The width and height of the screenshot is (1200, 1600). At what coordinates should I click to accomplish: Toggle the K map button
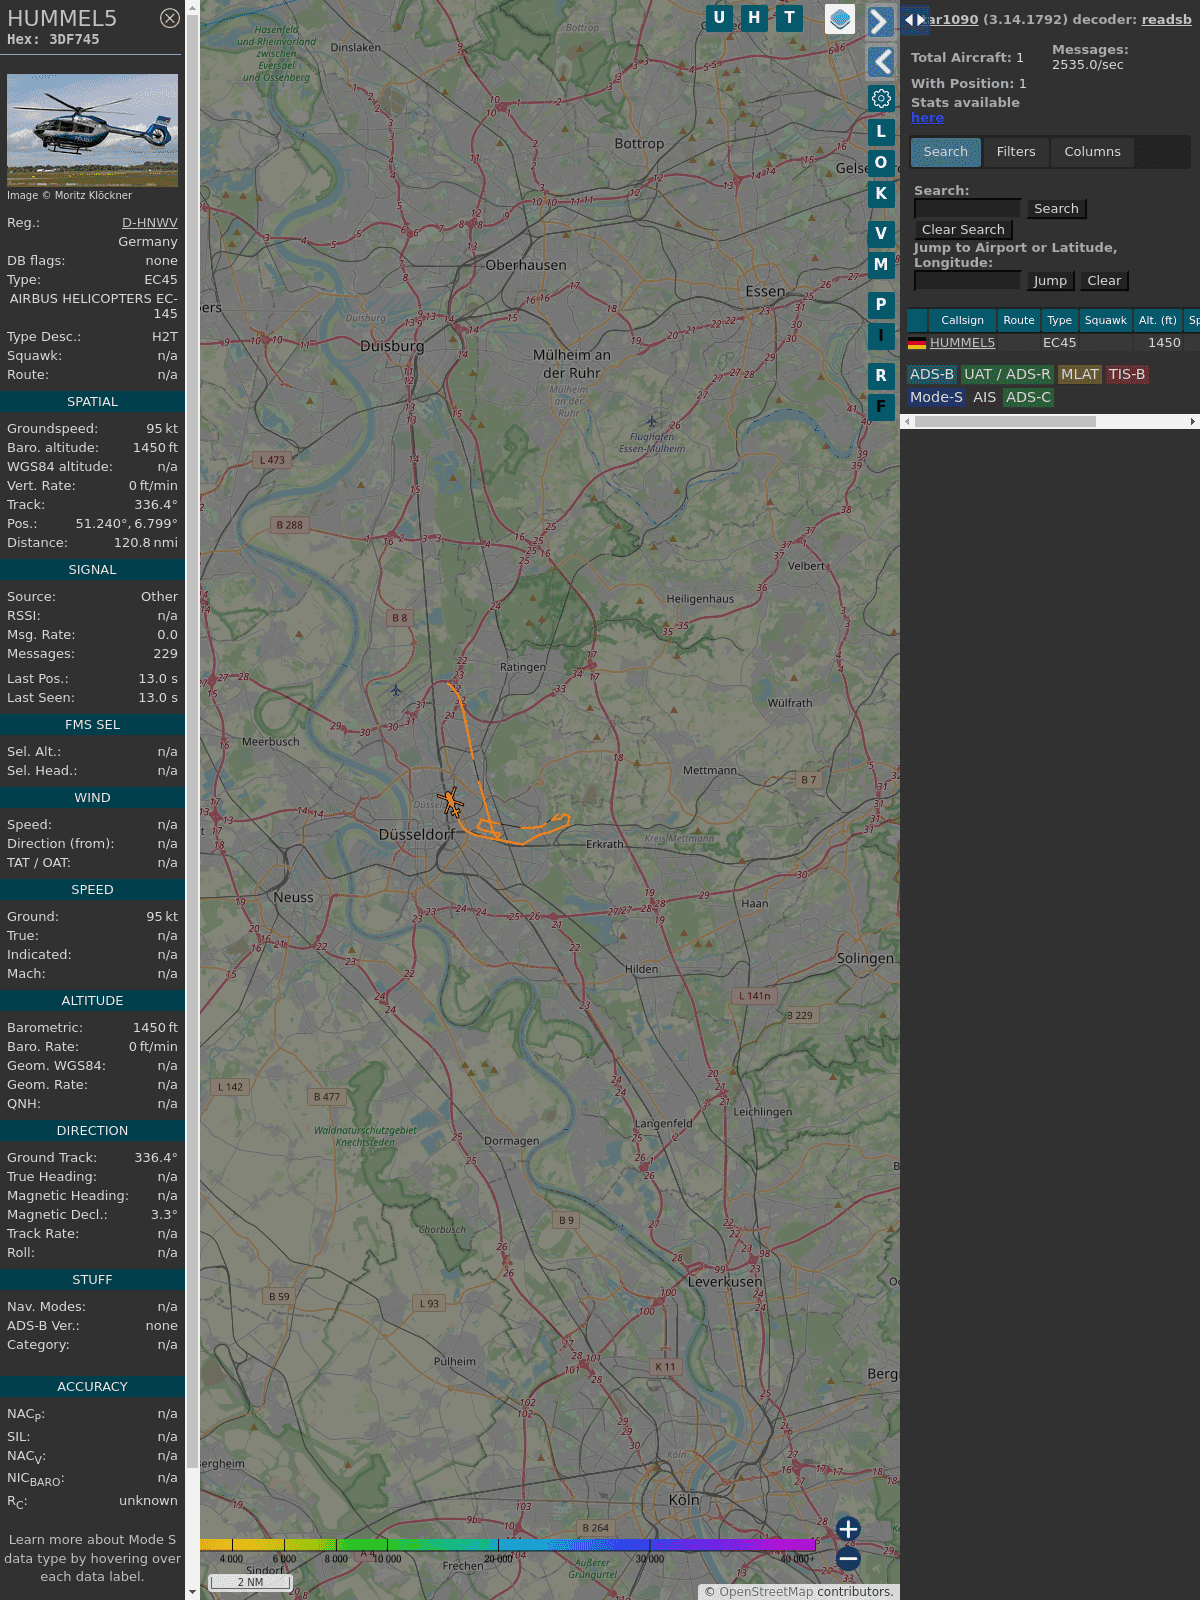[x=880, y=194]
